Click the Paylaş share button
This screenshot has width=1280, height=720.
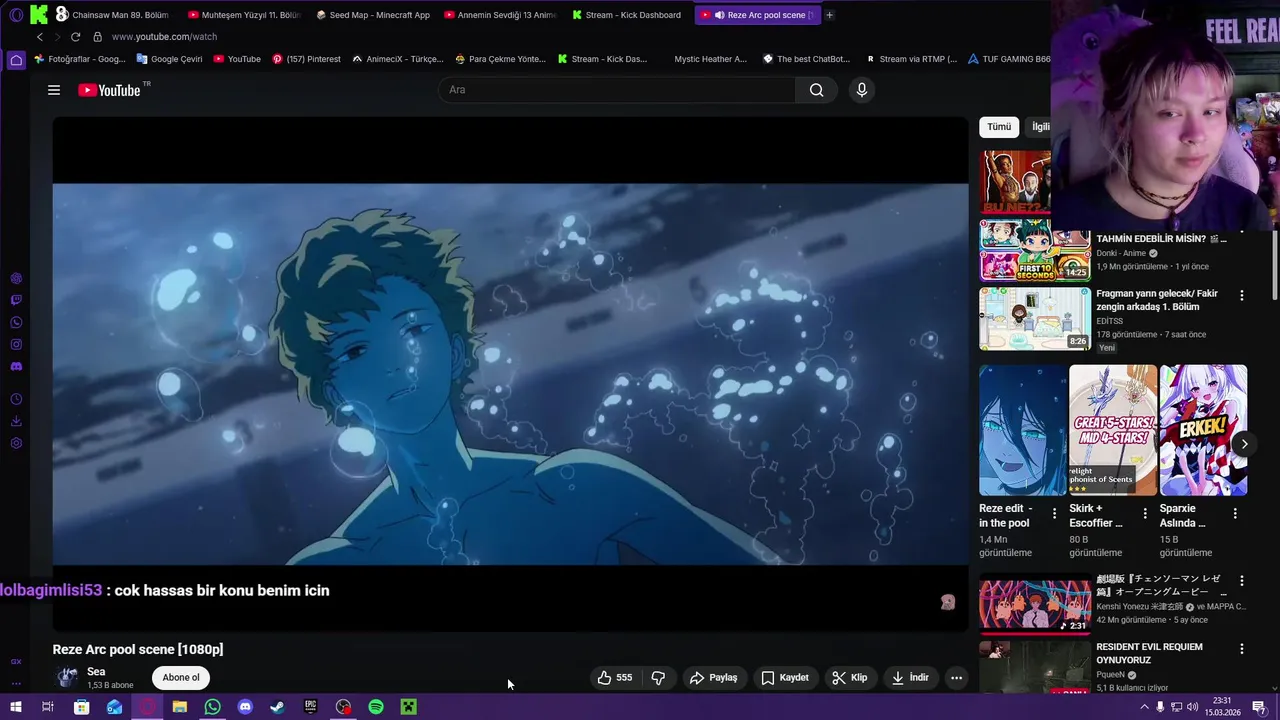click(714, 678)
